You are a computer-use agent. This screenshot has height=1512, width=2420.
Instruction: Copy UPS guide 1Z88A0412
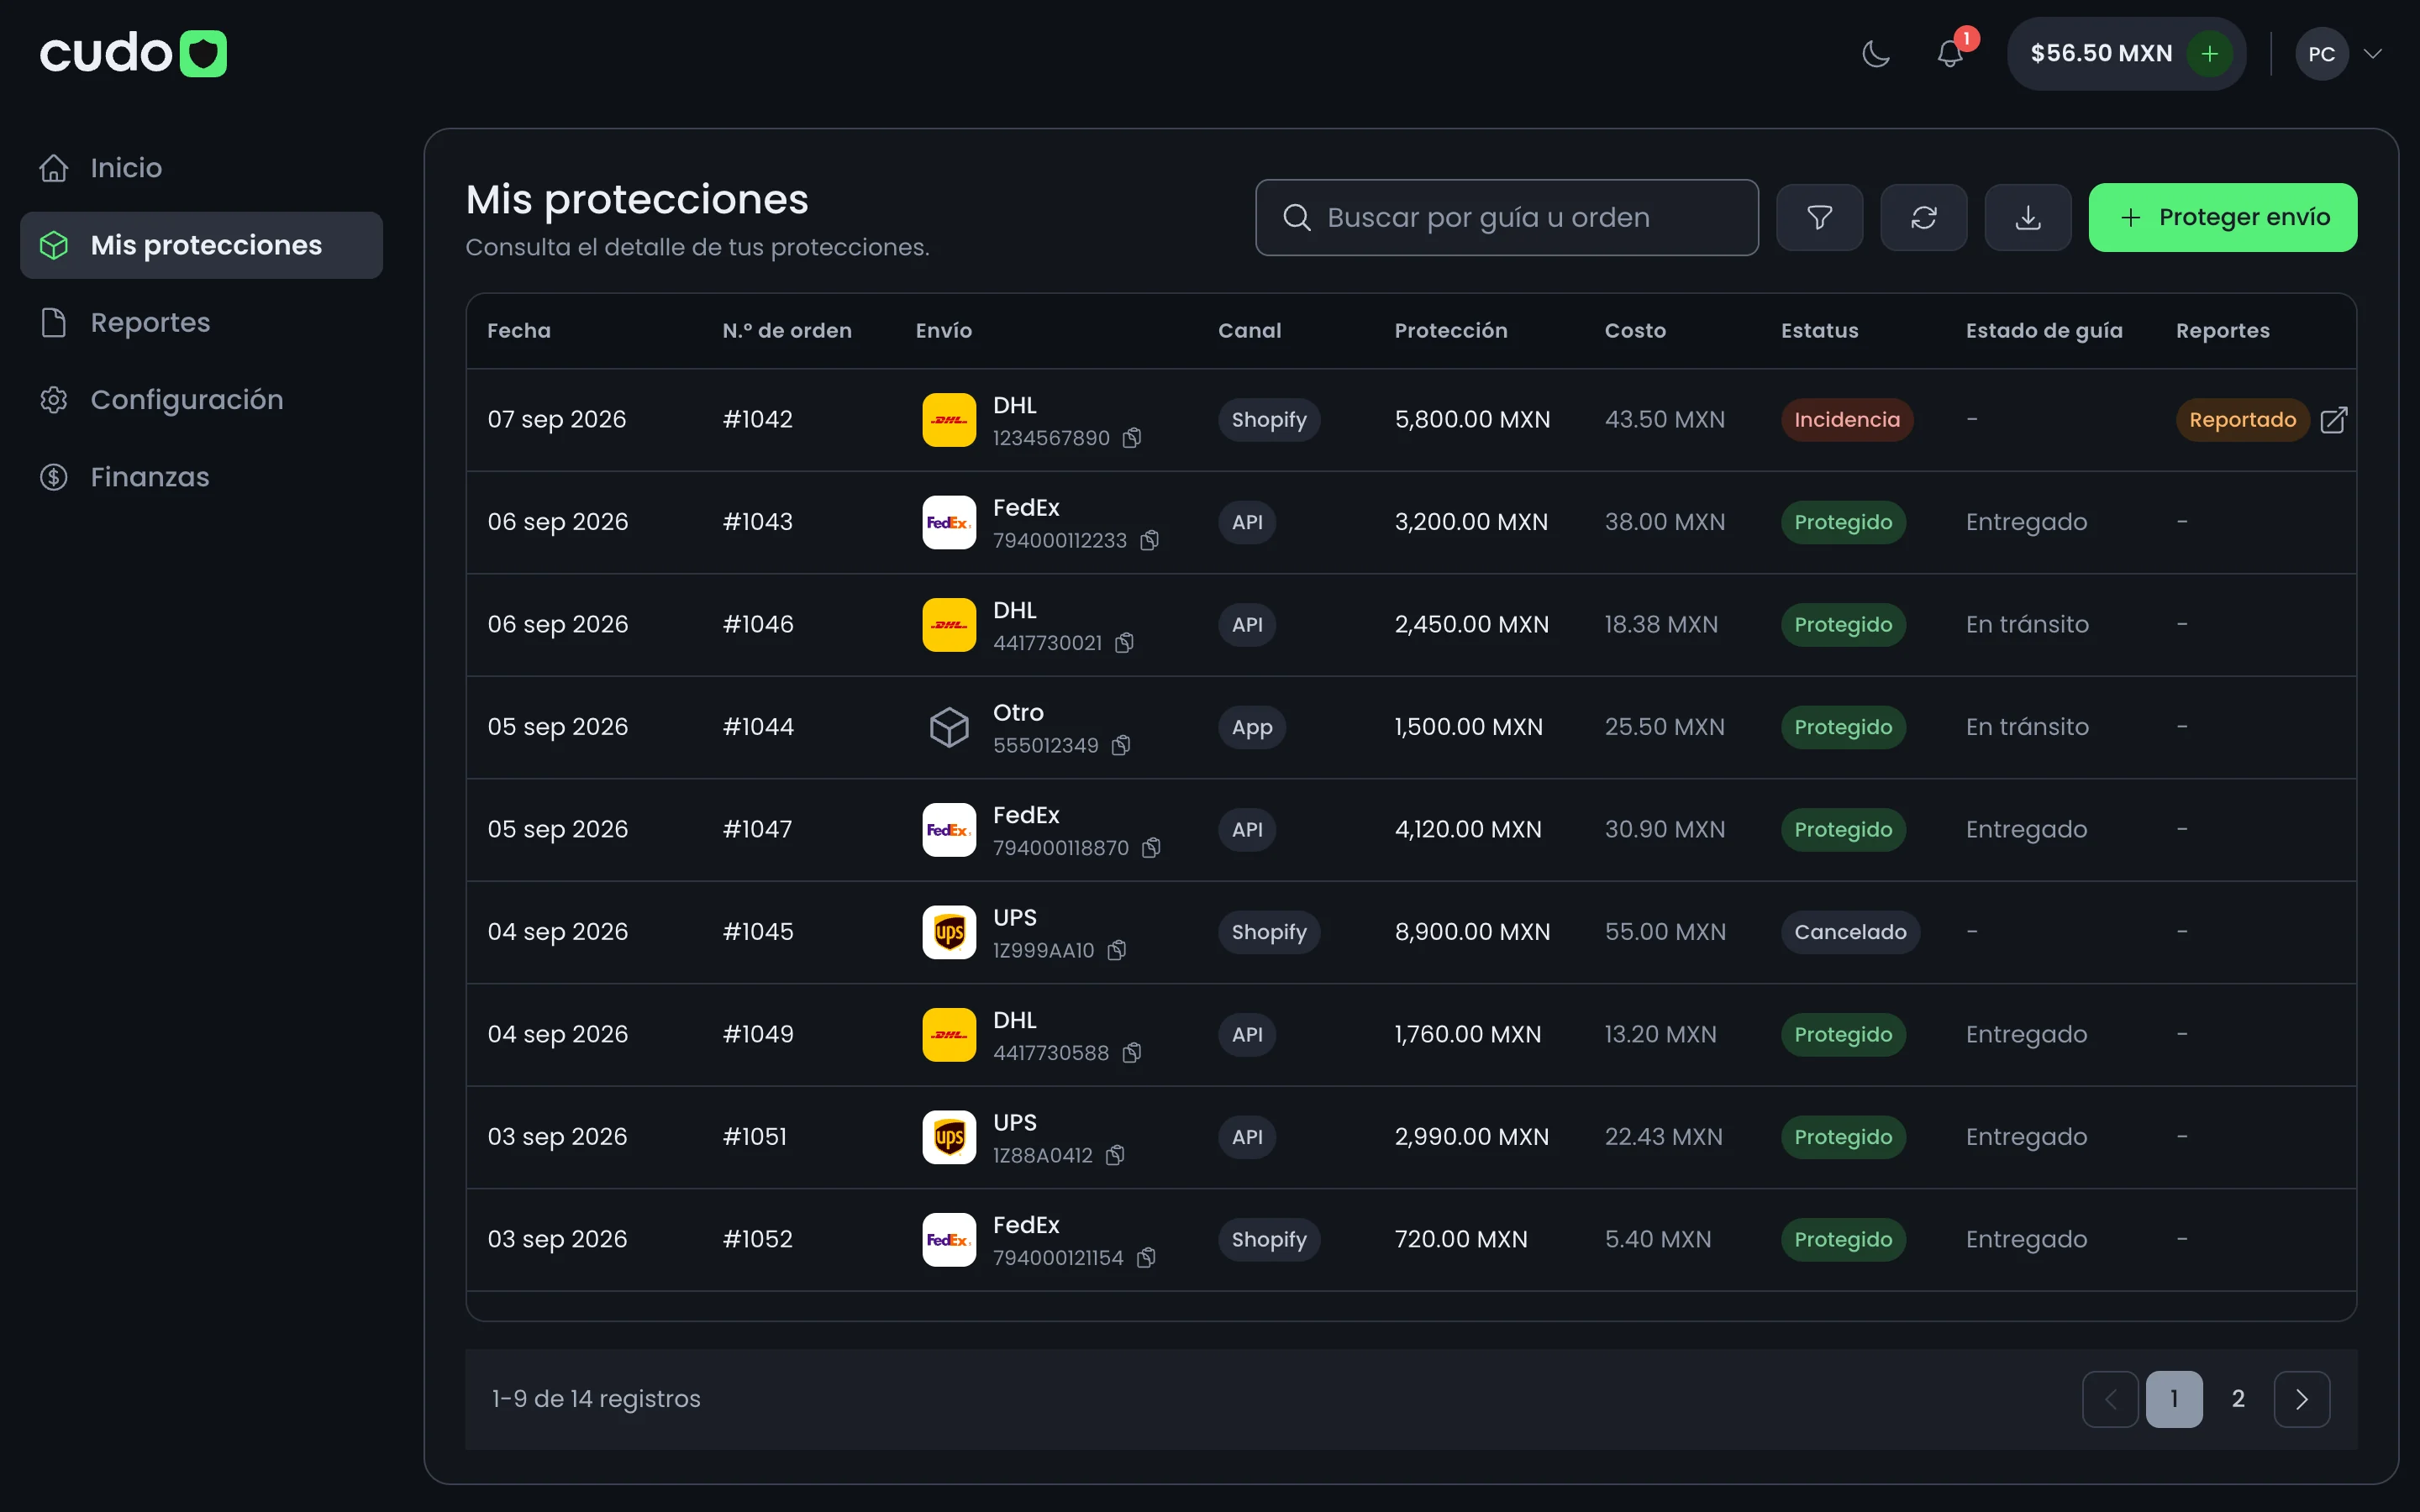coord(1115,1155)
